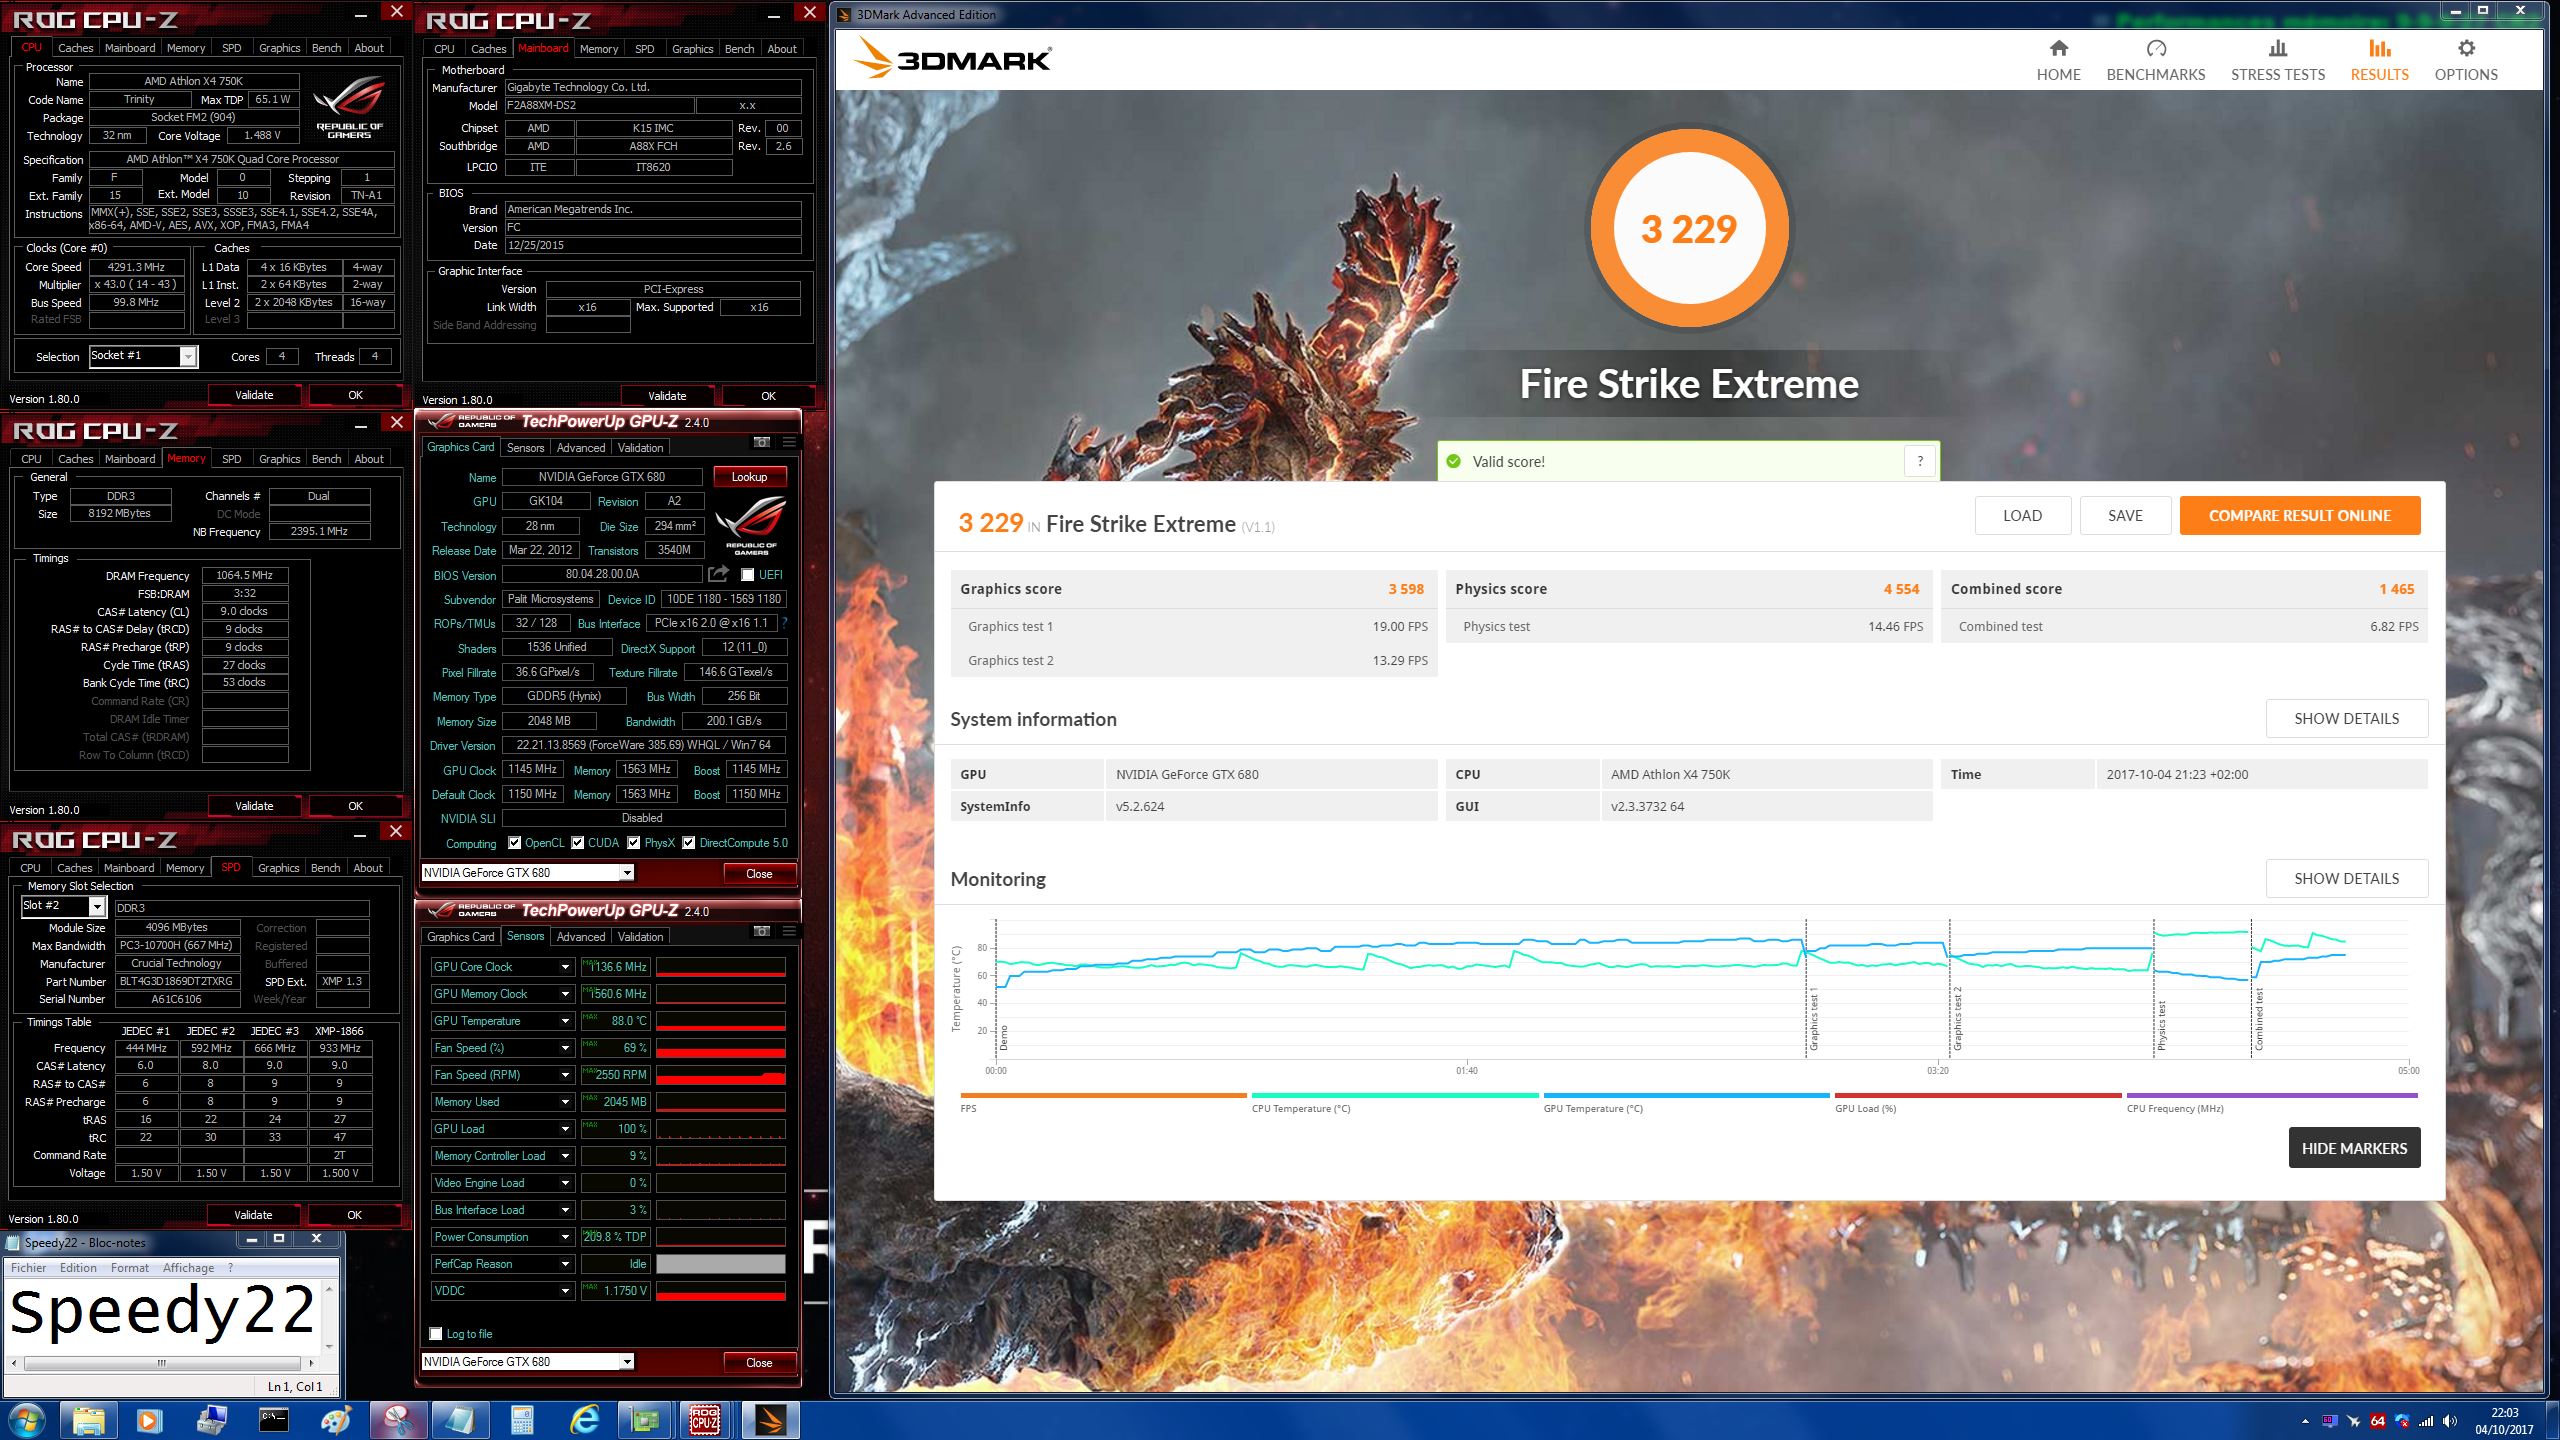
Task: Open Windows Start menu orb
Action: (25, 1420)
